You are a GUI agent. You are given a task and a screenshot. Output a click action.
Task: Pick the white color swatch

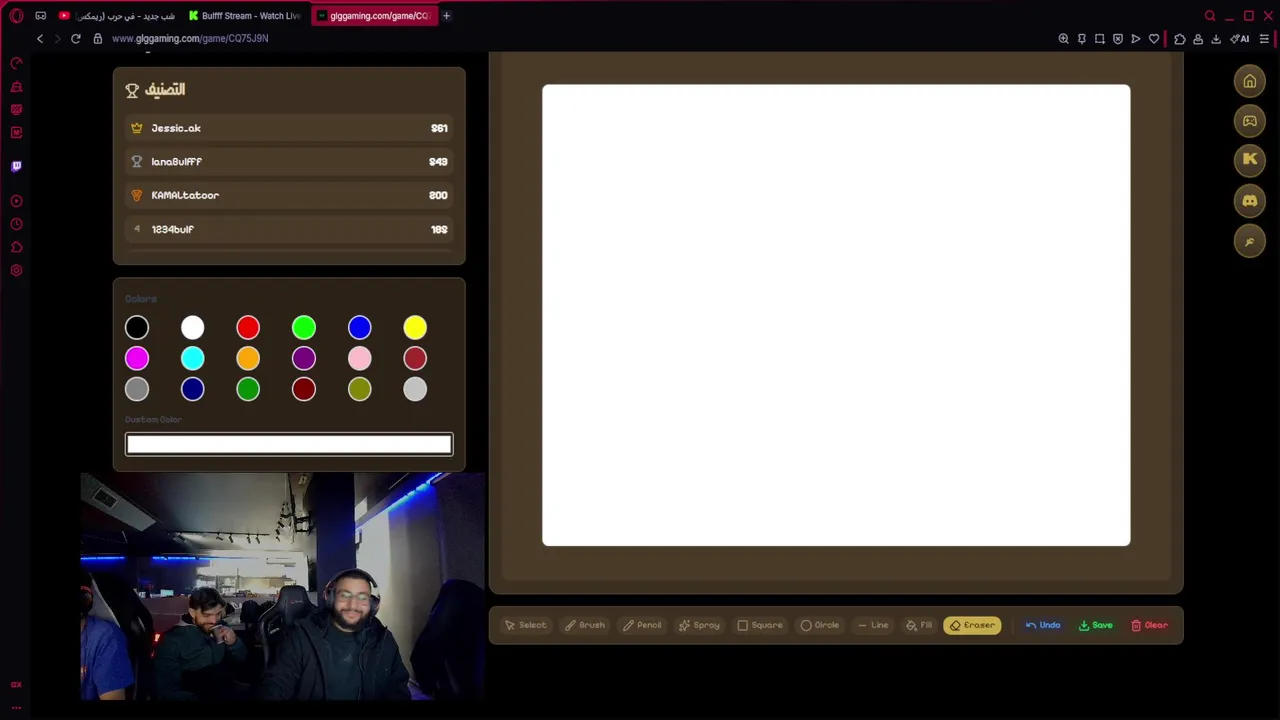(x=193, y=328)
